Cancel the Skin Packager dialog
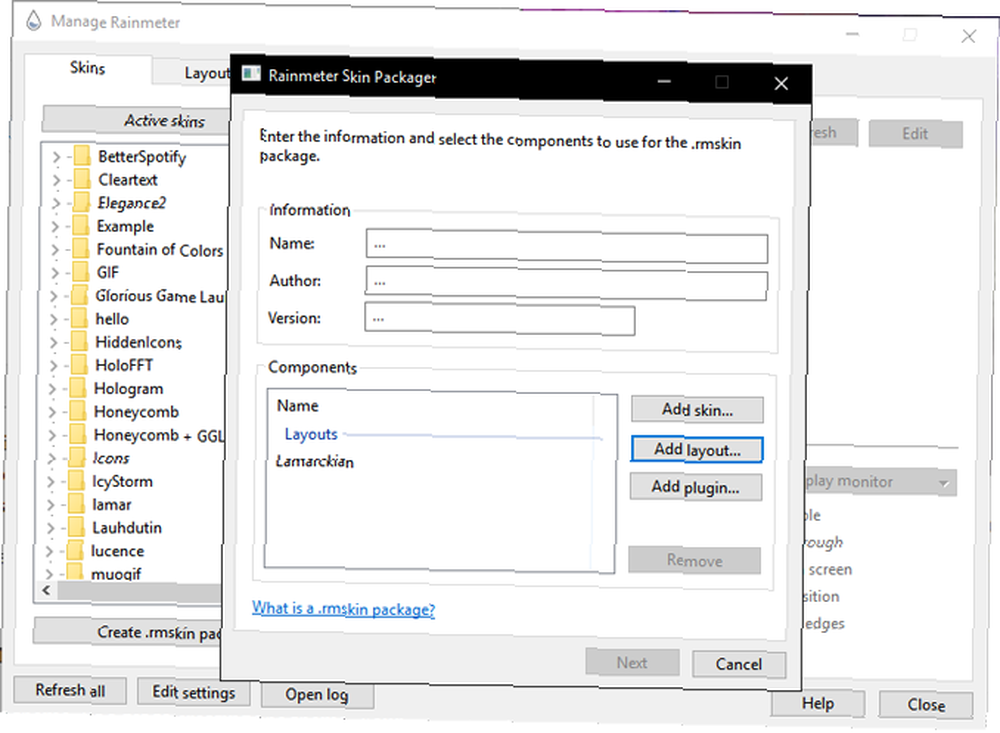Screen dimensions: 1000x733 (x=739, y=664)
